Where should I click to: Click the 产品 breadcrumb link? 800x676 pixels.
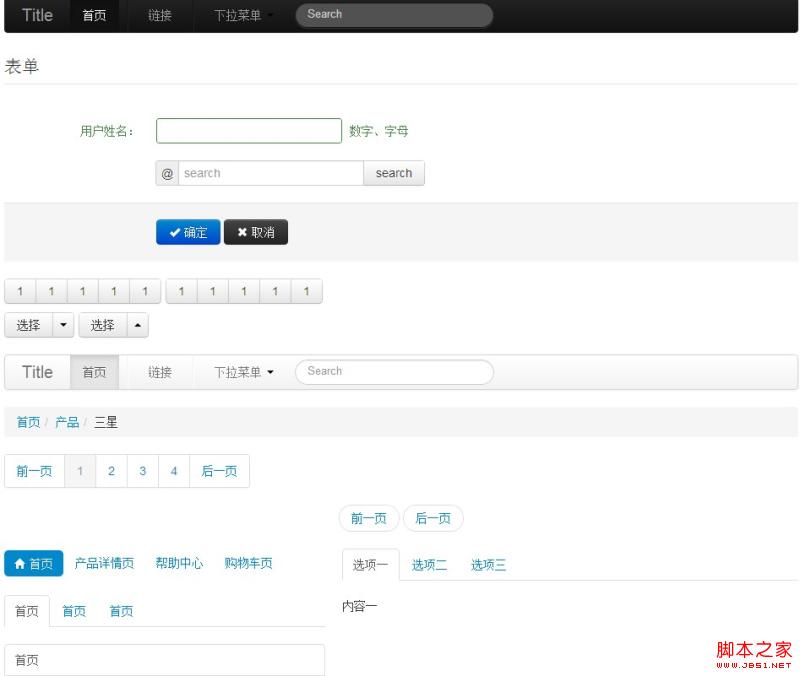(67, 422)
